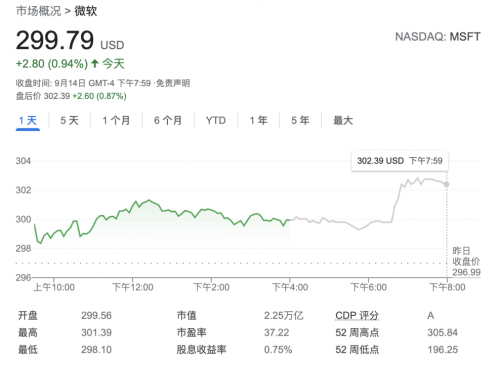The image size is (500, 368).
Task: Show the 最大 time range
Action: 343,120
